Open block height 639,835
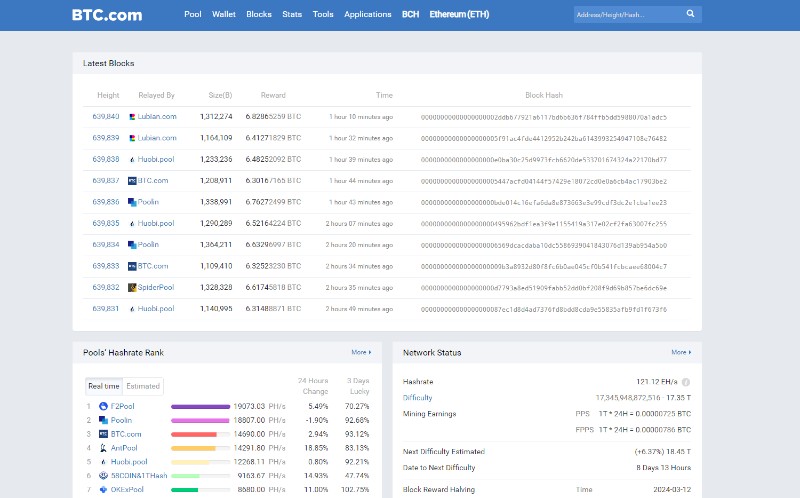Screen dimensions: 800x498 (x=106, y=223)
